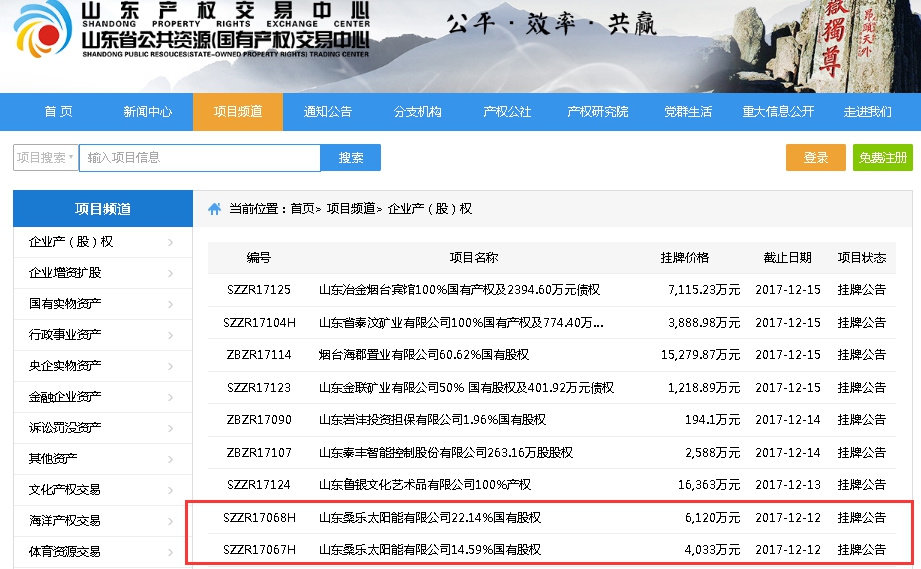Expand the chevron next to 央企实物资产

click(x=170, y=366)
